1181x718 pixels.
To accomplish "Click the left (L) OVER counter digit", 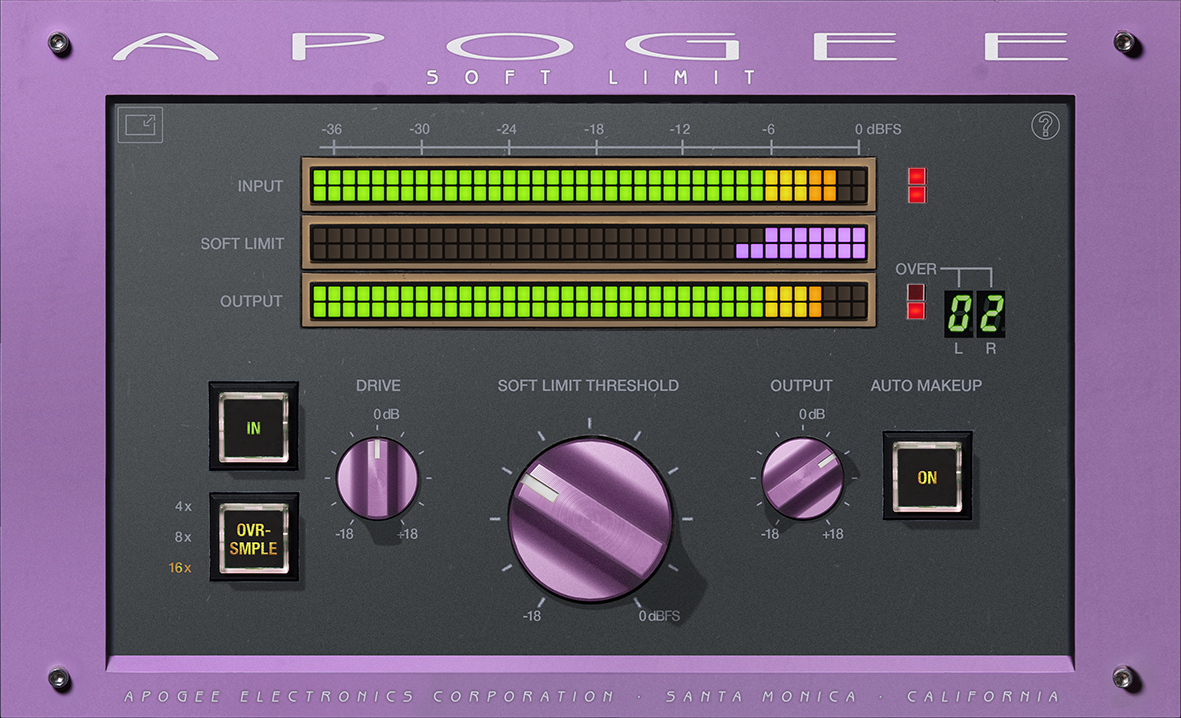I will [x=959, y=314].
